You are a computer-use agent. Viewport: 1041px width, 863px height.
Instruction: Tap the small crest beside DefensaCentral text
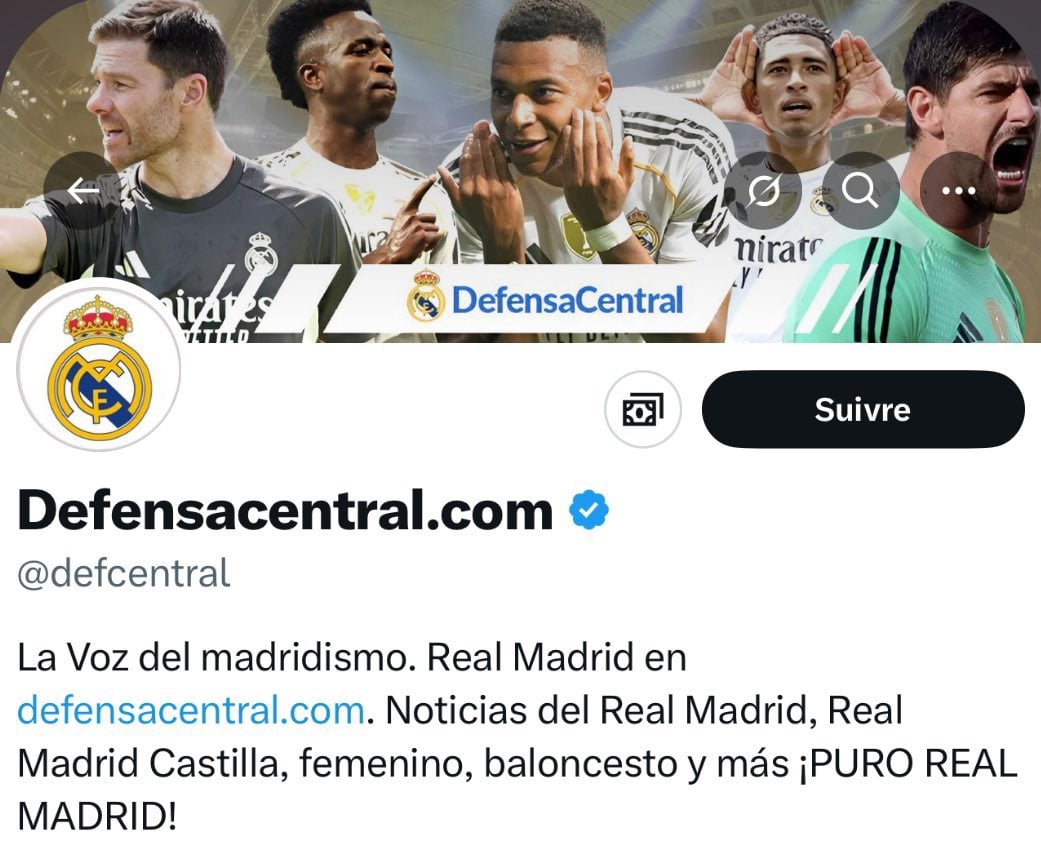[x=426, y=297]
